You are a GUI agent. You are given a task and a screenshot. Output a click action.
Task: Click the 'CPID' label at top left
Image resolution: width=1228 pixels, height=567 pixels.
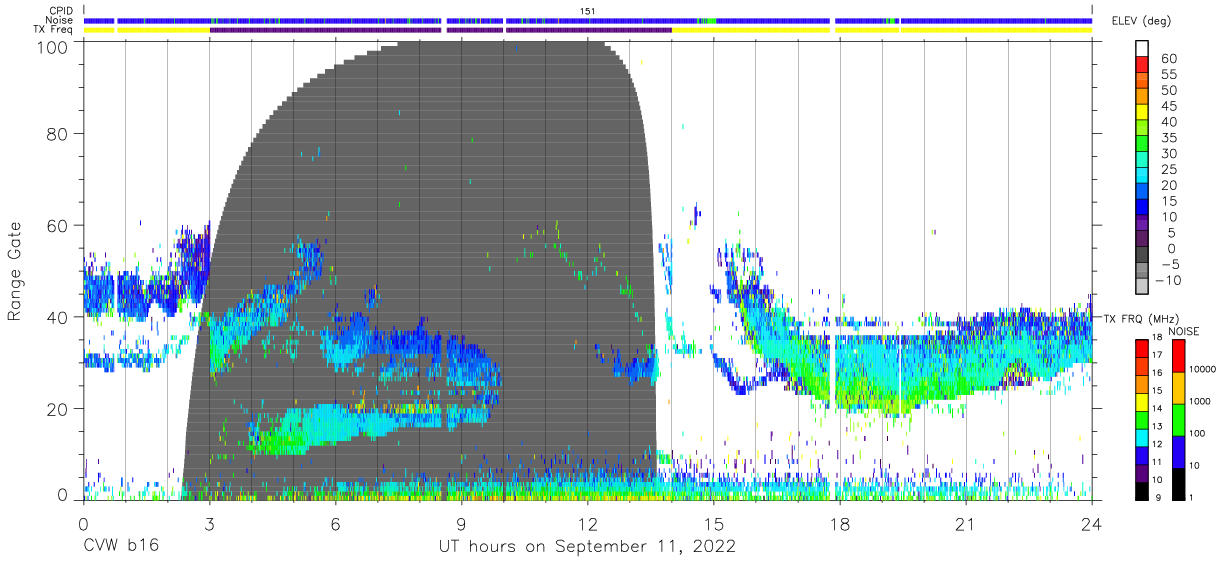[60, 11]
